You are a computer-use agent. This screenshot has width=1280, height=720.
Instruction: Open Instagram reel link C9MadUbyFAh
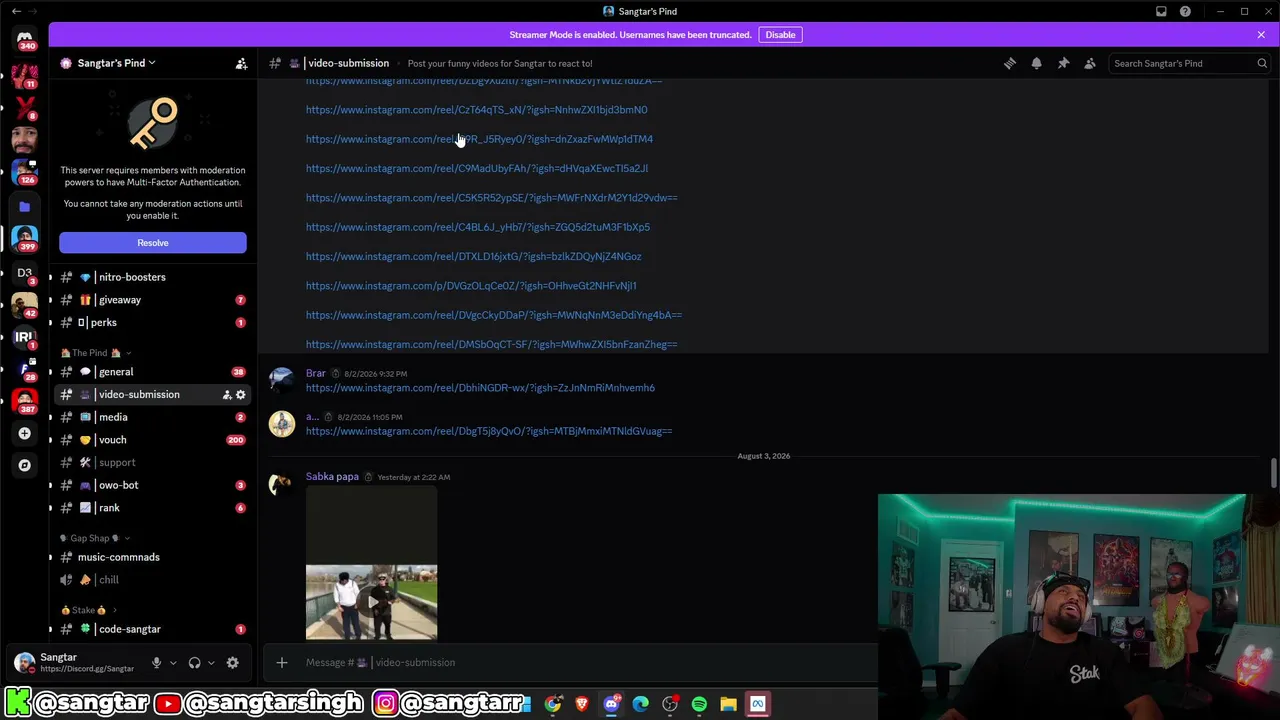(x=477, y=168)
